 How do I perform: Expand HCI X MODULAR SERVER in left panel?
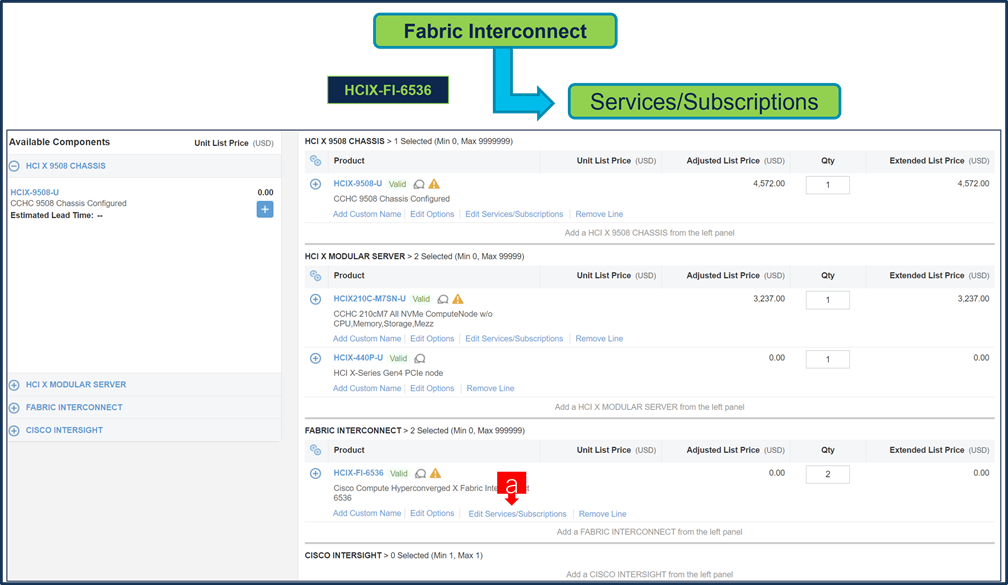(14, 385)
